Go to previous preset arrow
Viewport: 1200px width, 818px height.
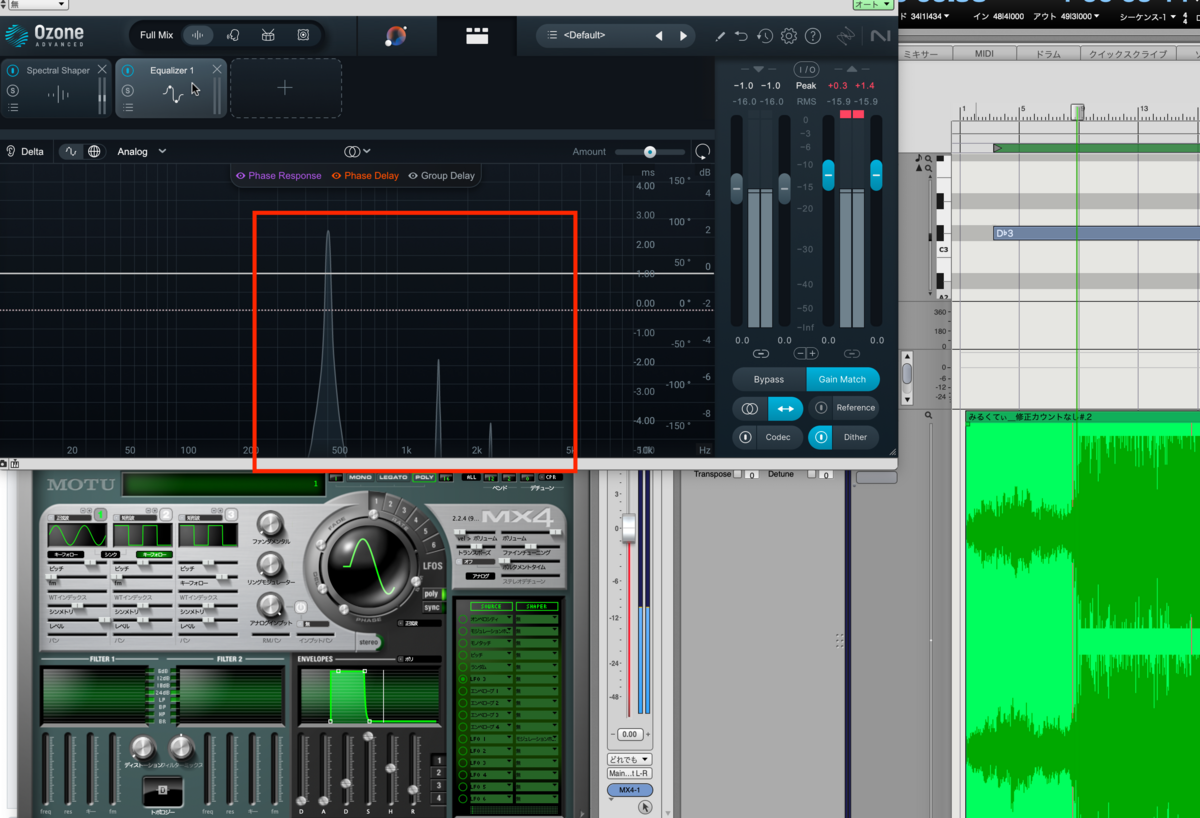[659, 36]
